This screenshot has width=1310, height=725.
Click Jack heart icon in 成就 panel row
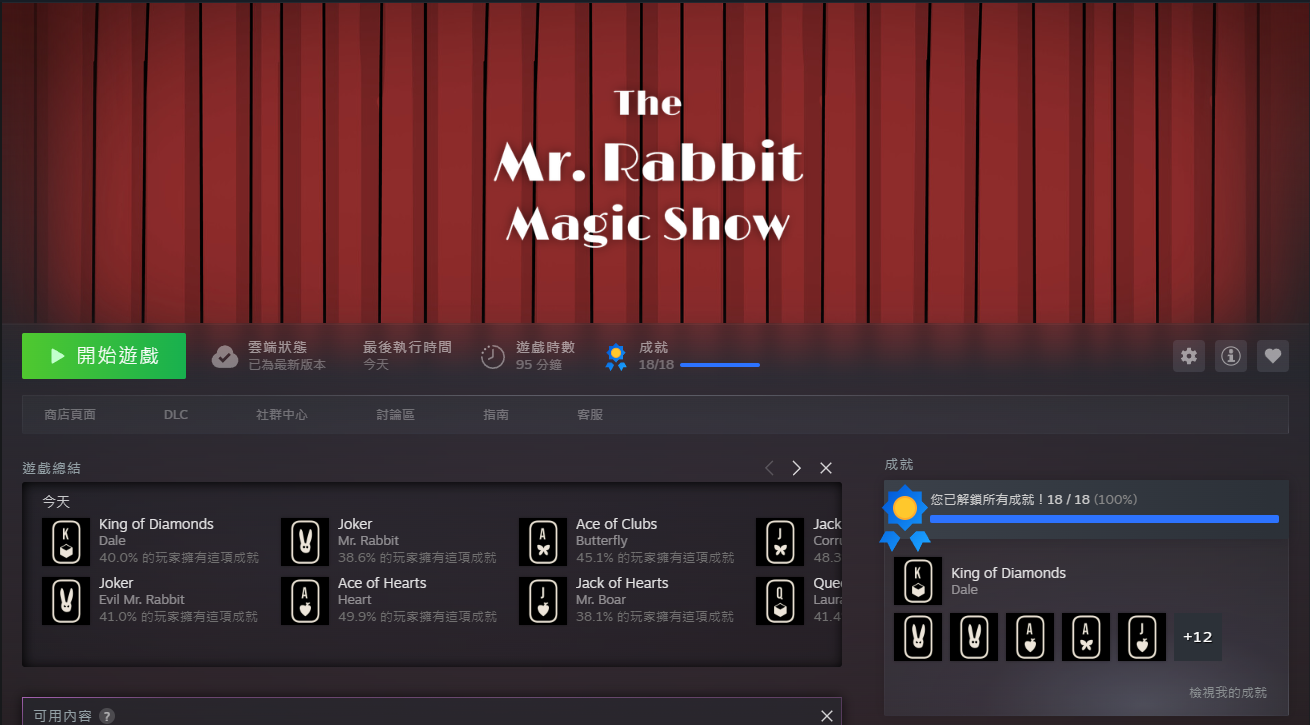point(1142,637)
